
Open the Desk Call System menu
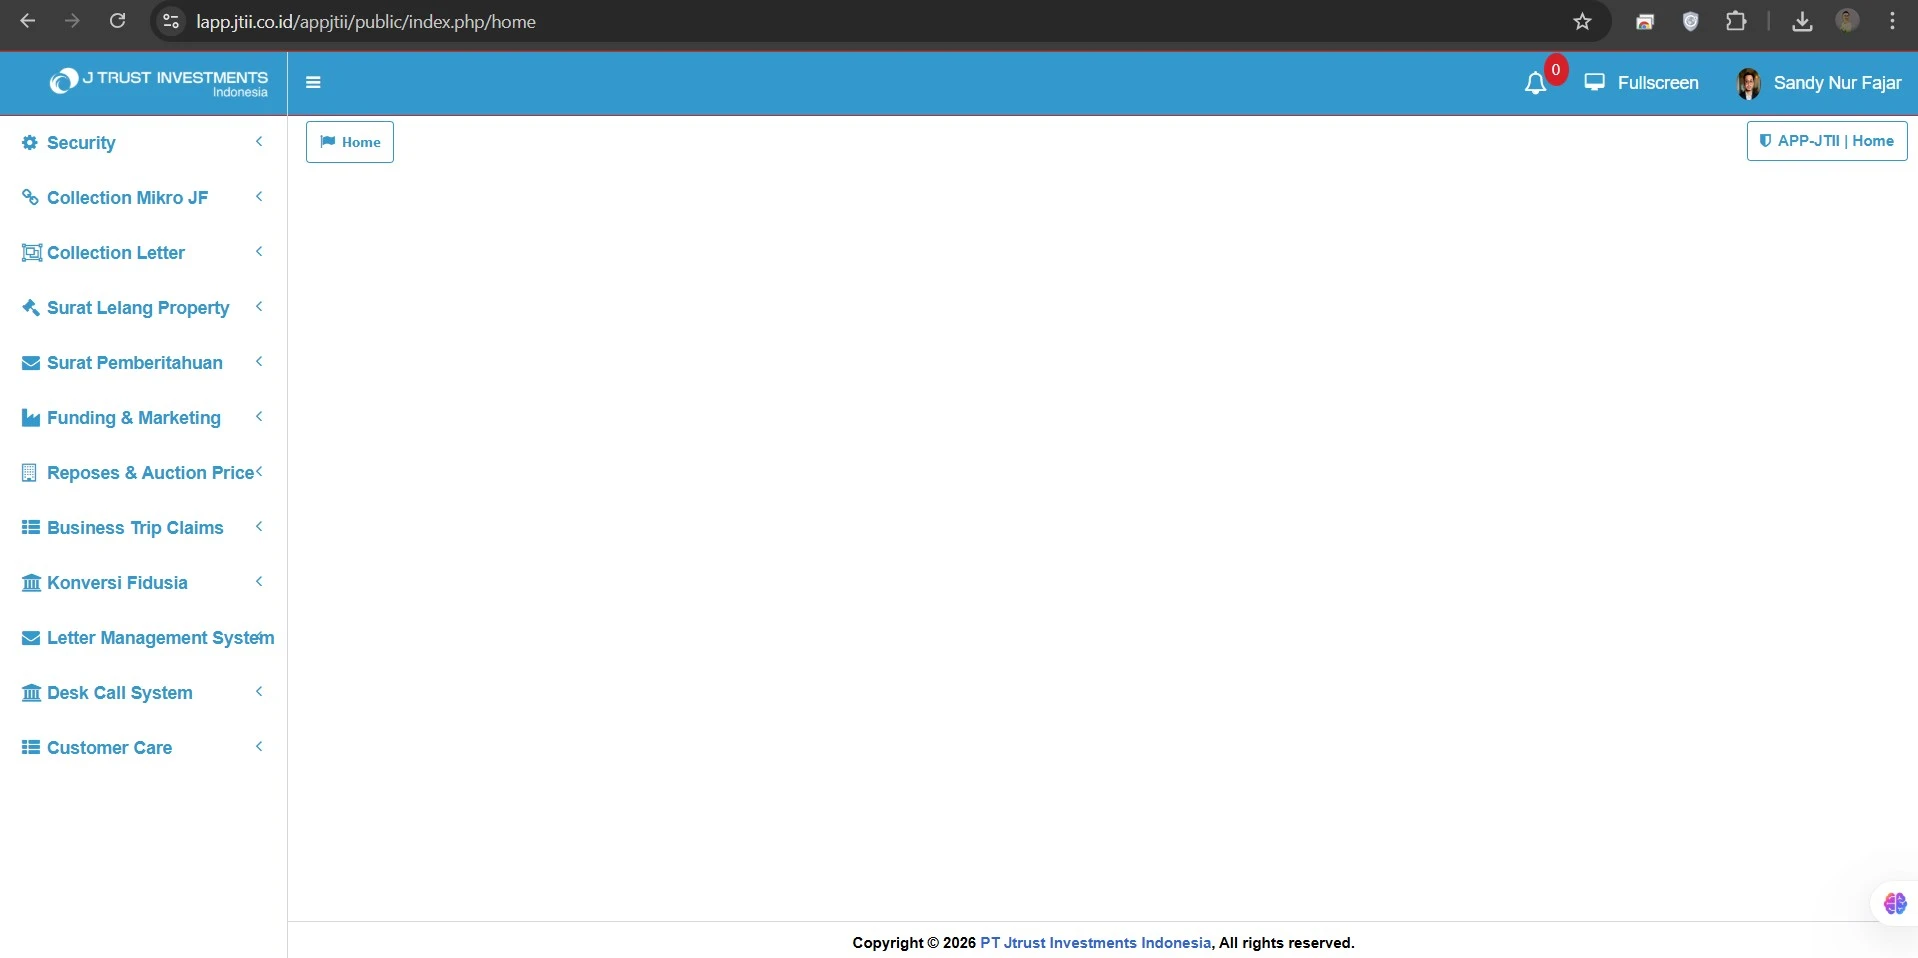click(119, 693)
